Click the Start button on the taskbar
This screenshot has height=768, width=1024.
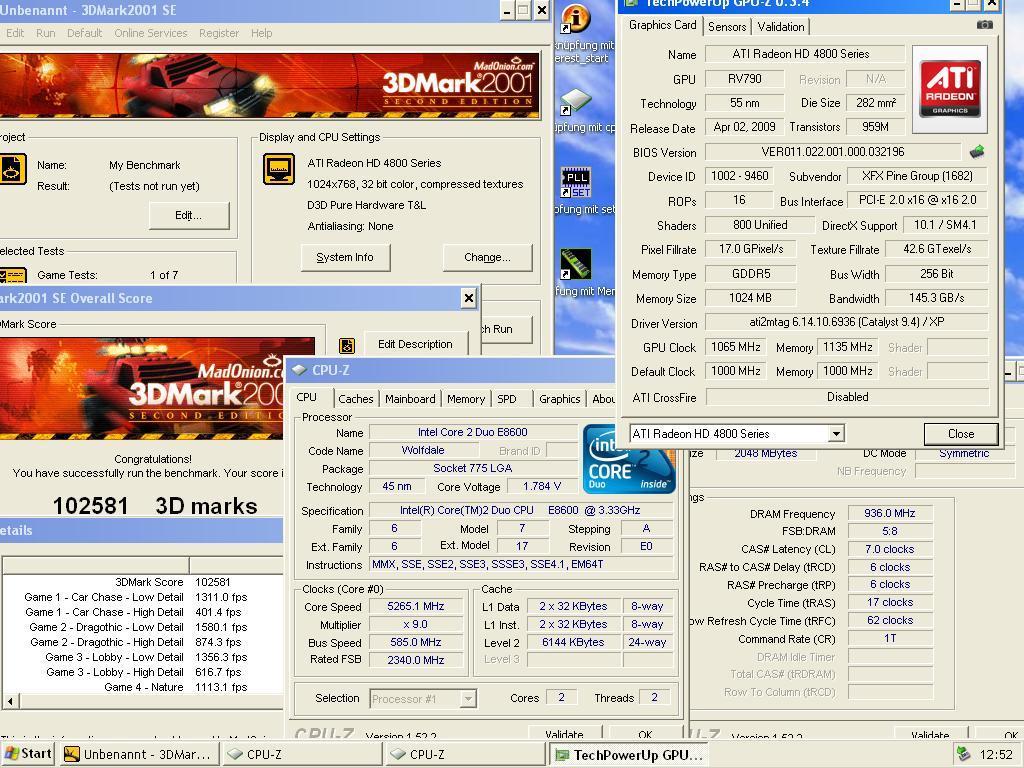(29, 754)
